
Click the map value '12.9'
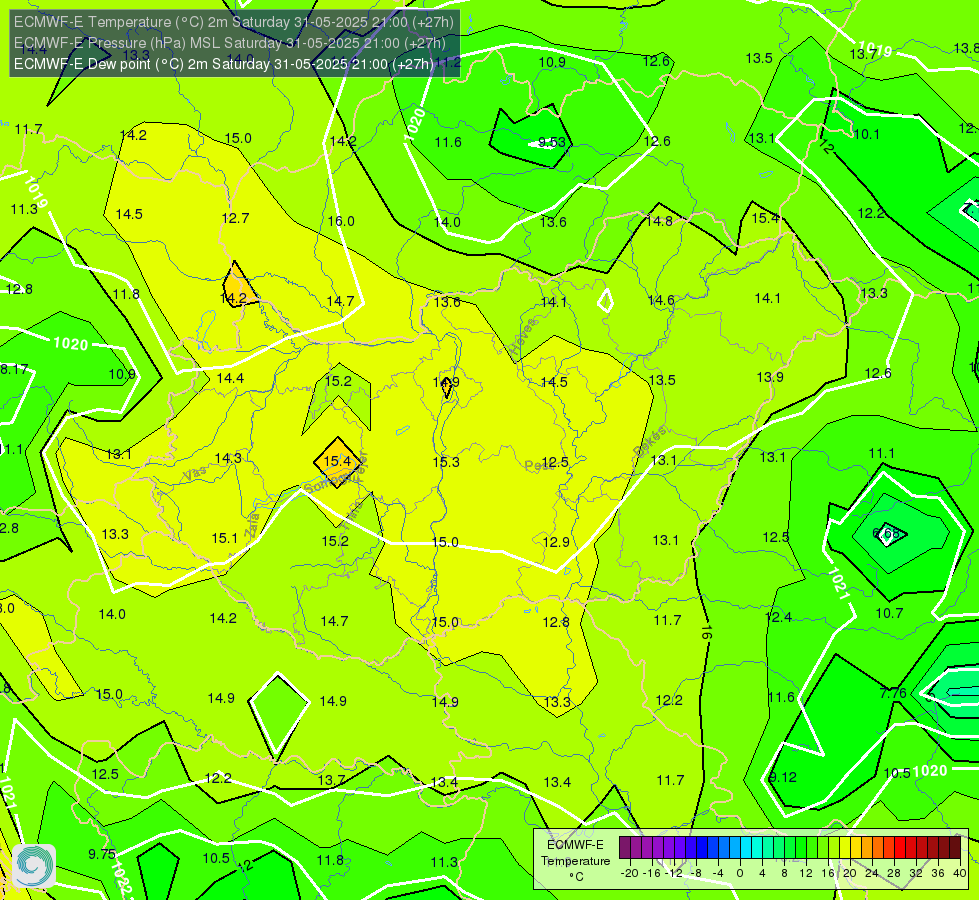pyautogui.click(x=556, y=541)
